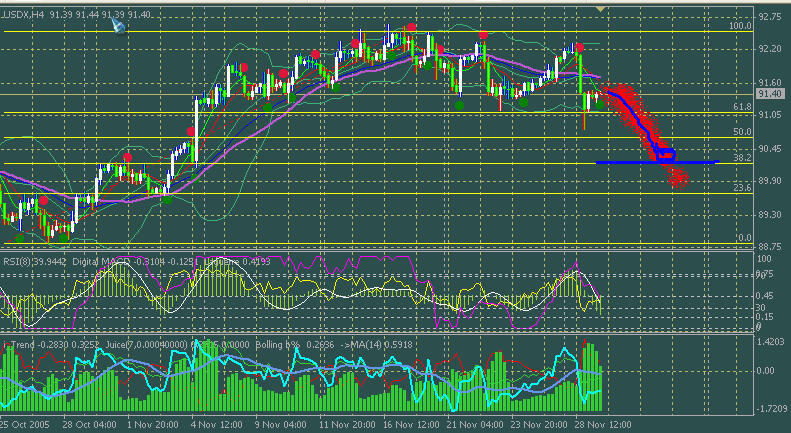Click the 28 Oct 04:00 time label
This screenshot has height=433, width=791.
89,424
